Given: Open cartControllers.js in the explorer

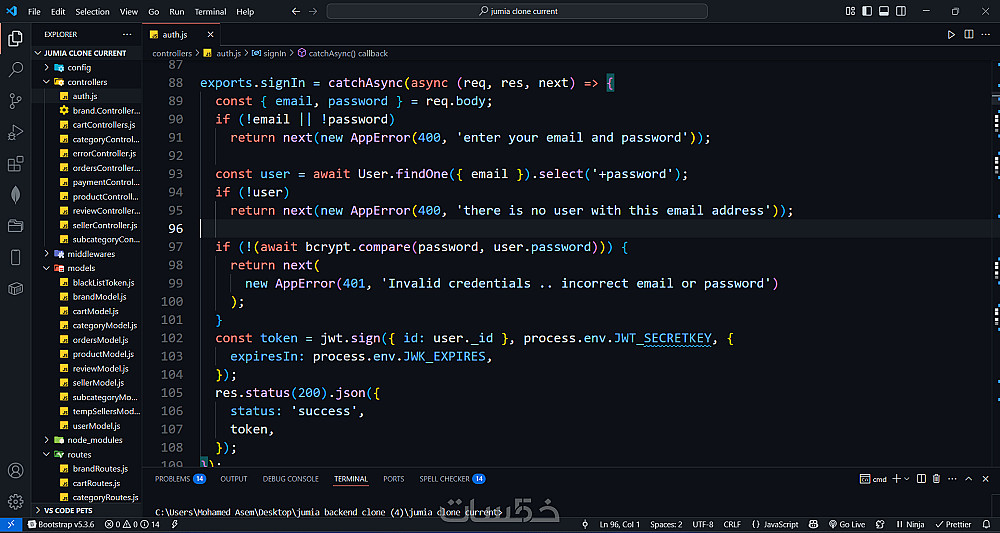Looking at the screenshot, I should click(x=104, y=125).
